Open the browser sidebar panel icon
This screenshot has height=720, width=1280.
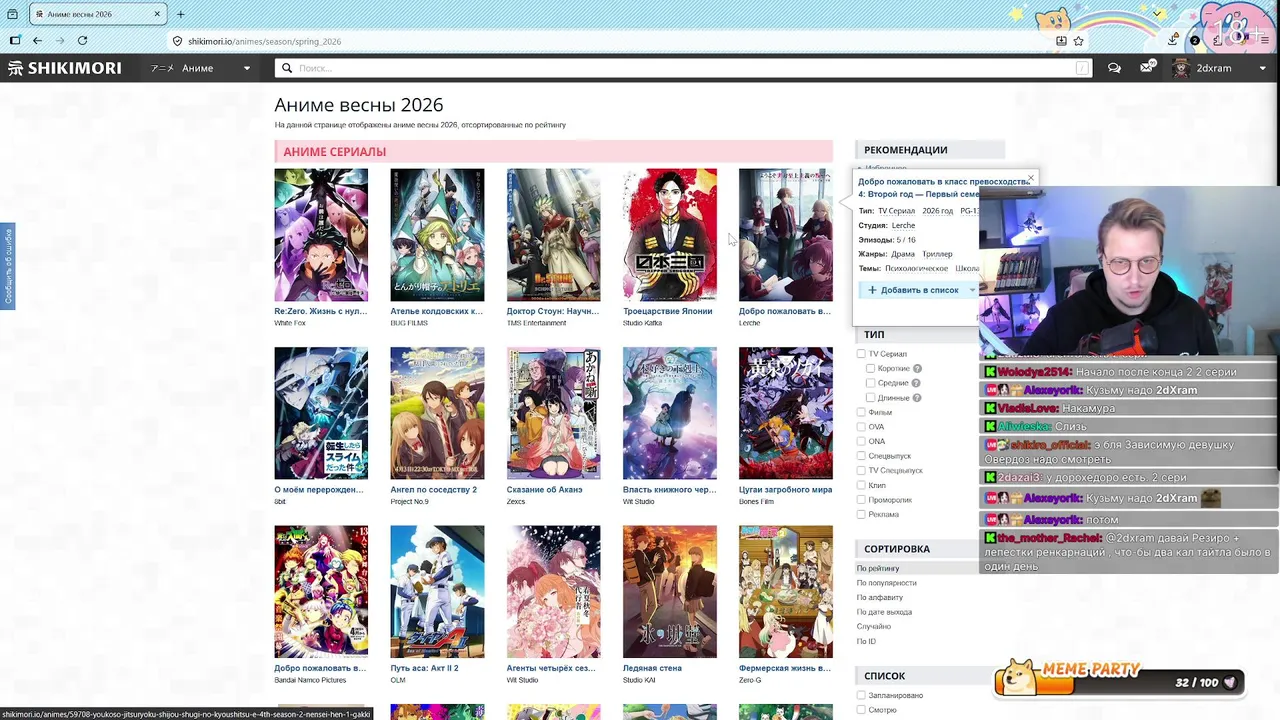[x=14, y=41]
